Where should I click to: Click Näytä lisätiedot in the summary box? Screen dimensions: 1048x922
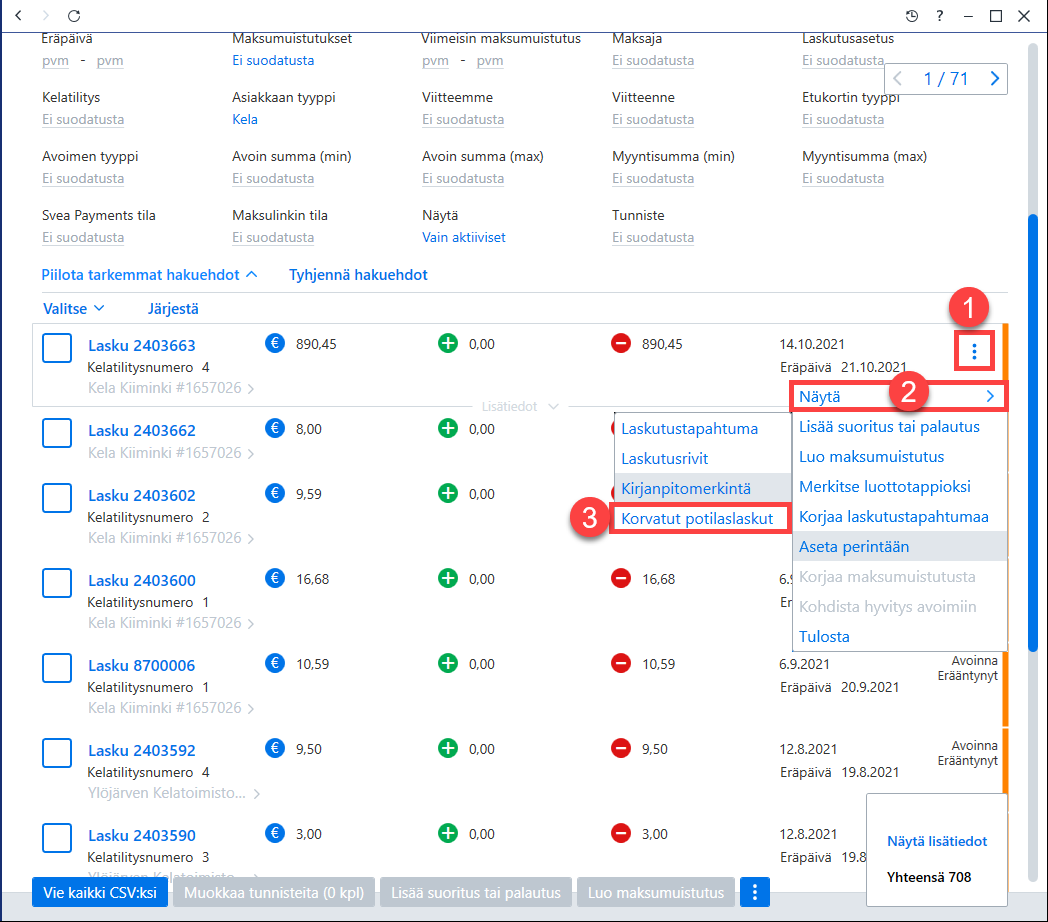pos(936,841)
